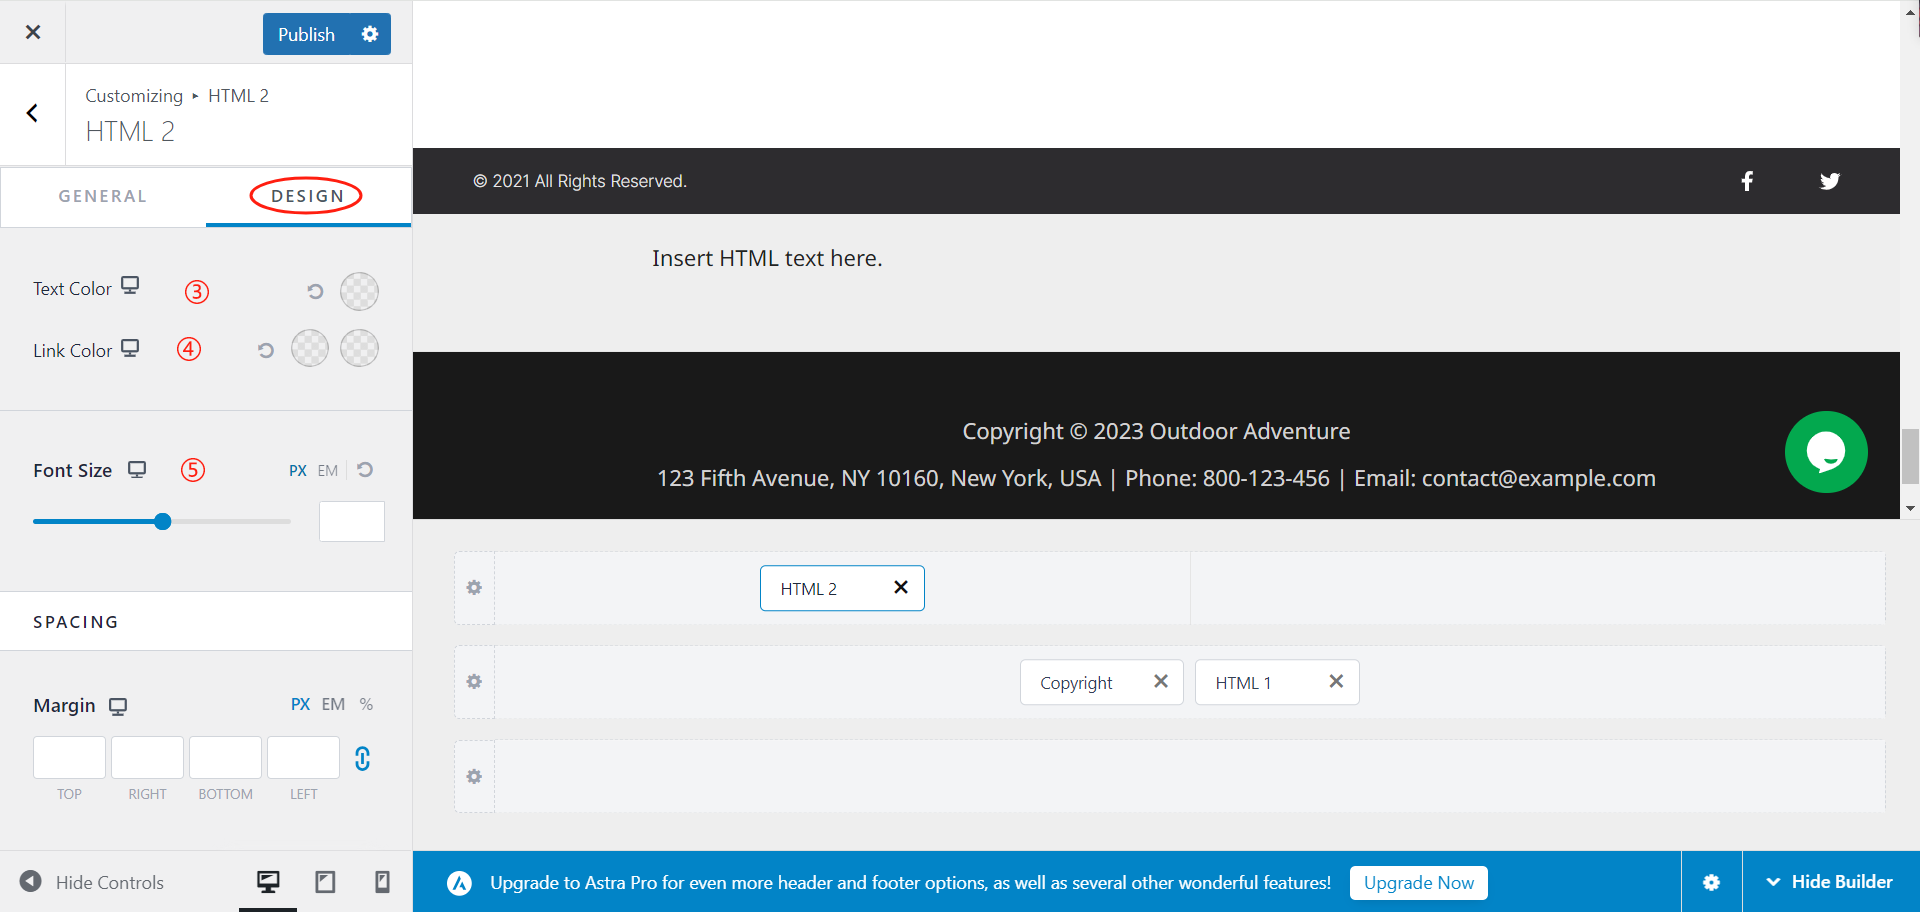This screenshot has width=1920, height=912.
Task: Open the green chat bubble widget
Action: coord(1826,452)
